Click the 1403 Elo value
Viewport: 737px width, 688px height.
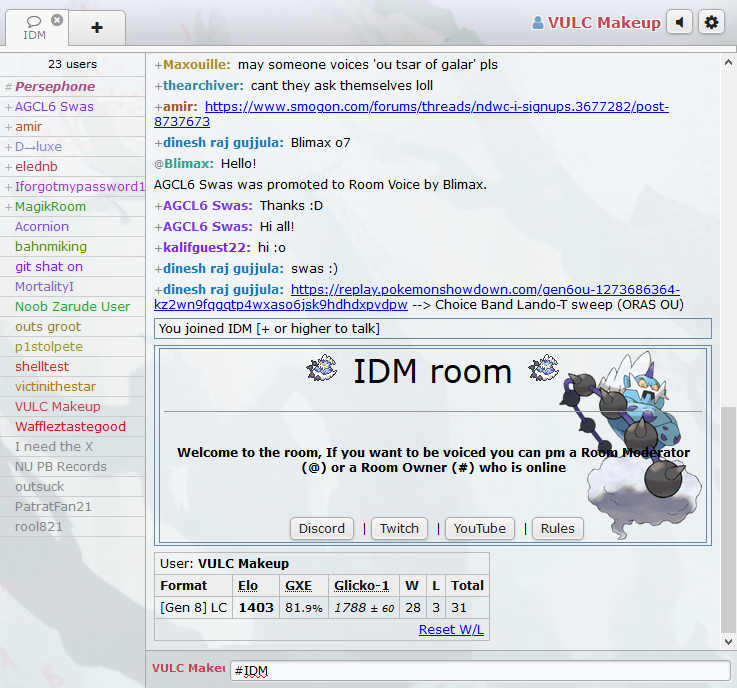tap(256, 608)
